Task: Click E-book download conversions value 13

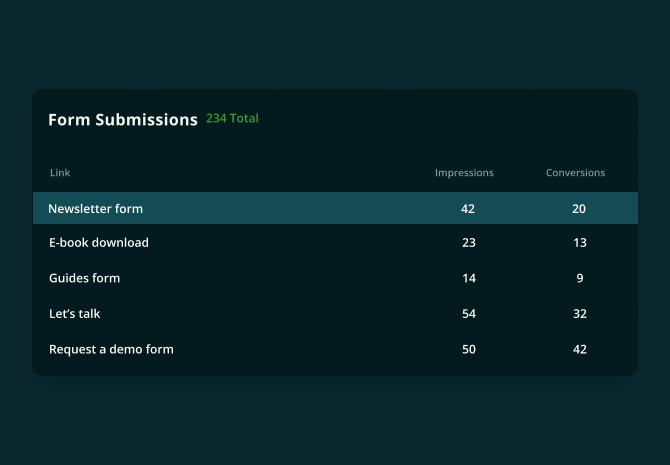Action: click(x=580, y=242)
